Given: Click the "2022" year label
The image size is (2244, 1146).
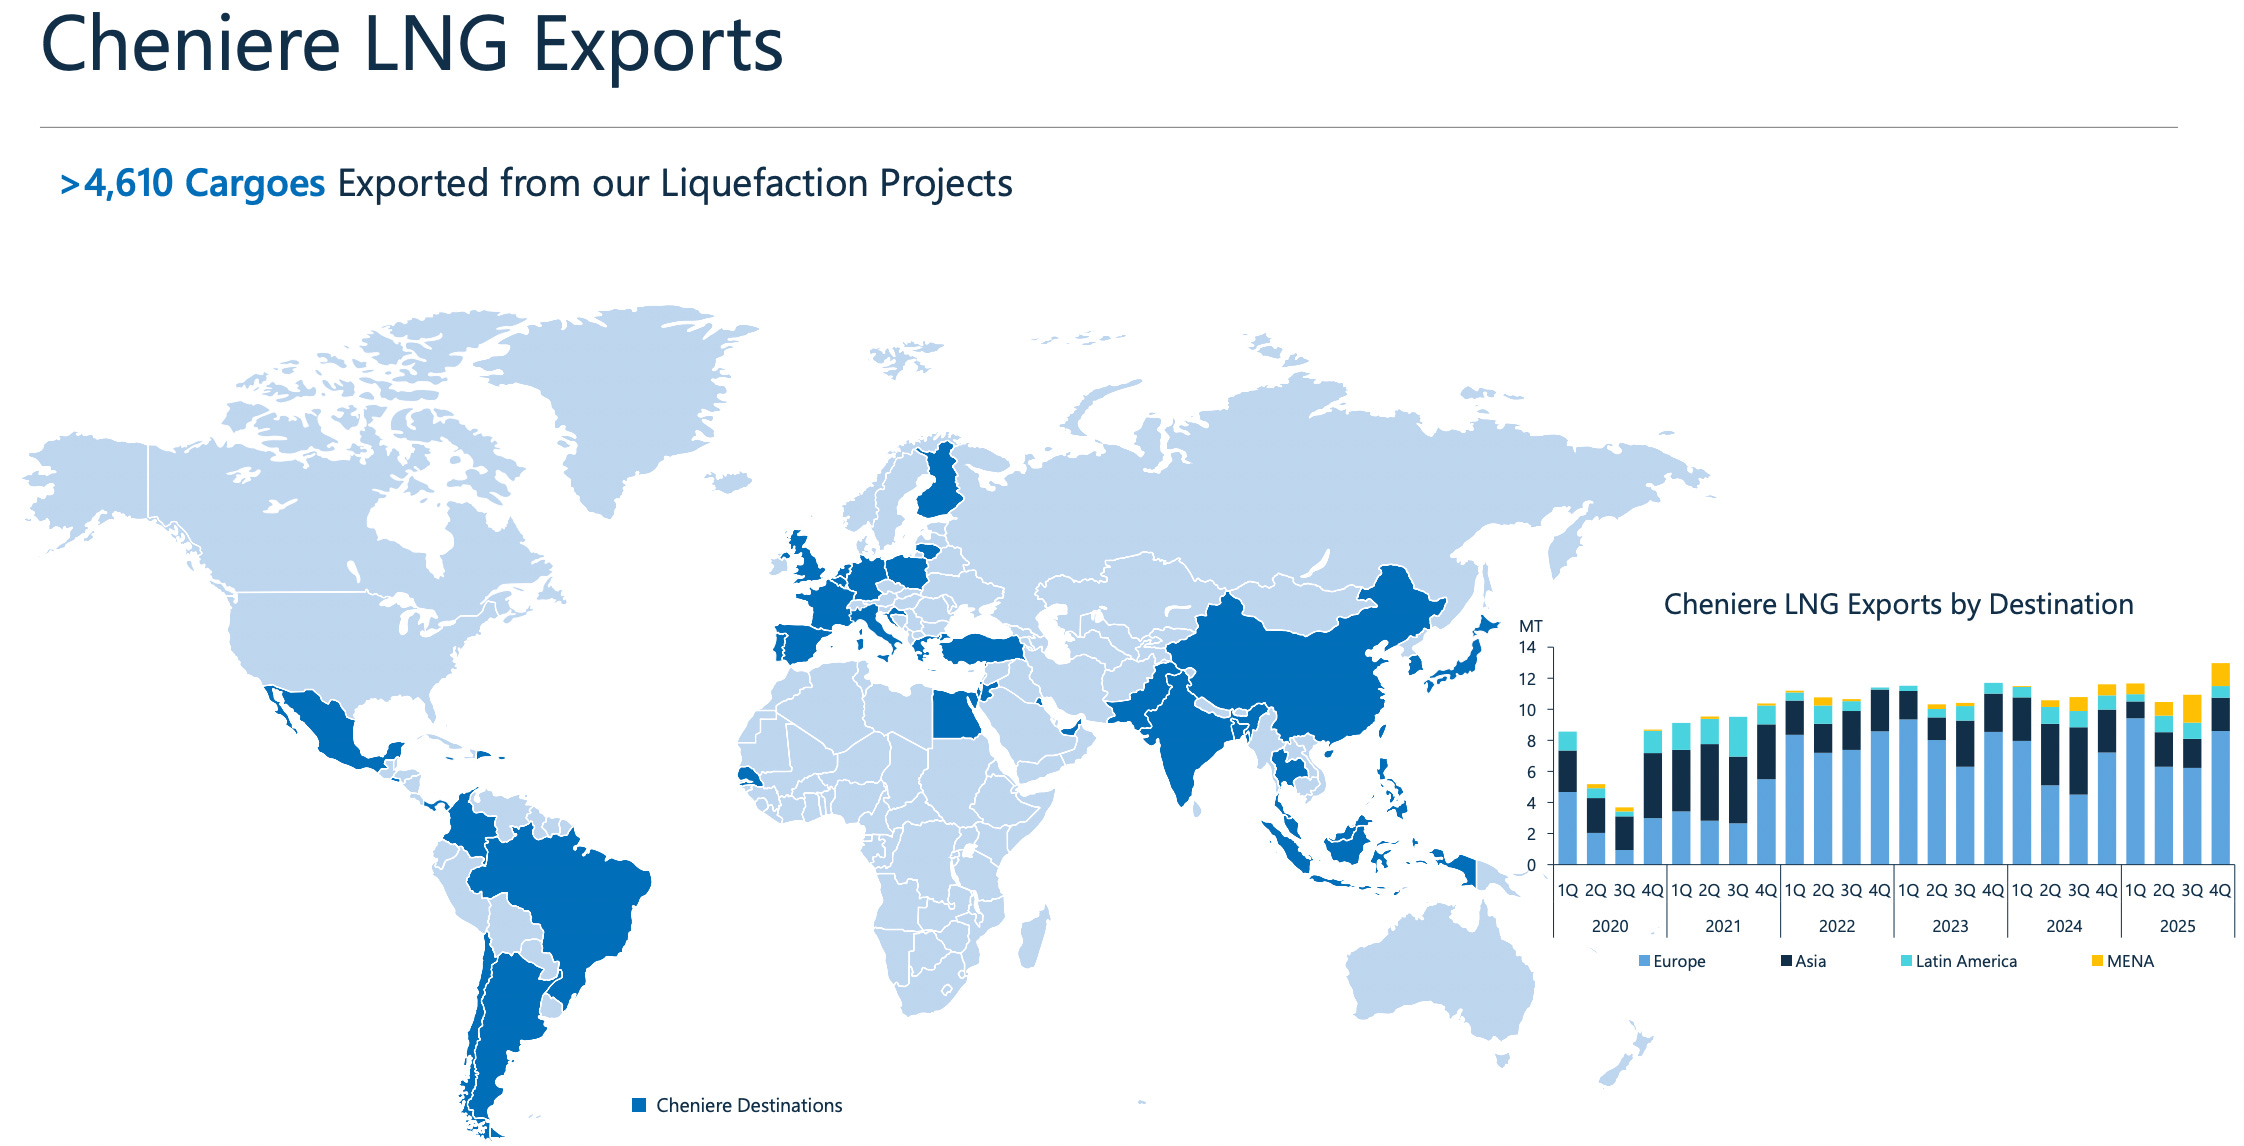Looking at the screenshot, I should pos(1837,926).
